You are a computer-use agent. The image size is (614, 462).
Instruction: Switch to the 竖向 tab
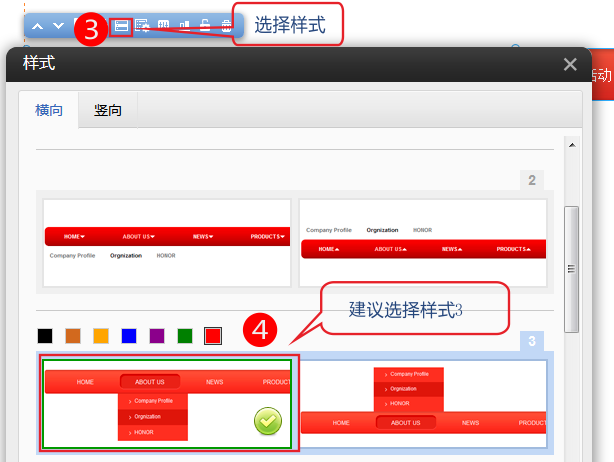click(x=108, y=110)
